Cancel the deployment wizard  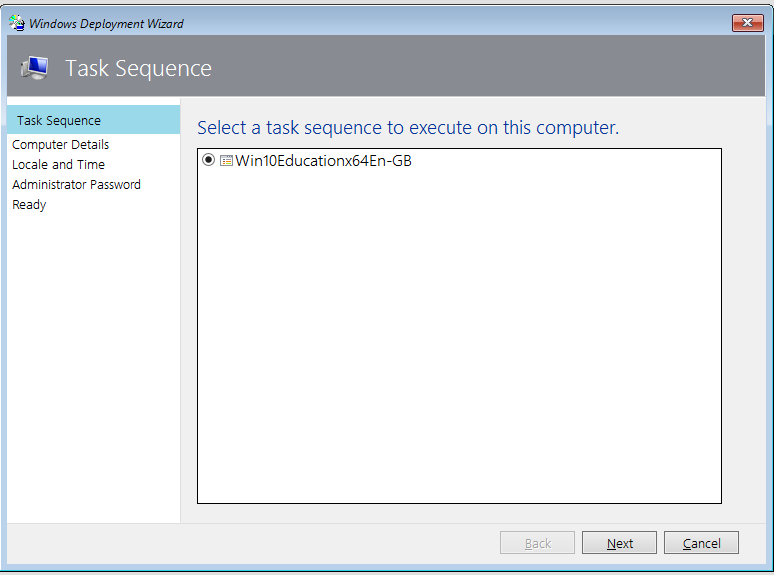pyautogui.click(x=701, y=543)
